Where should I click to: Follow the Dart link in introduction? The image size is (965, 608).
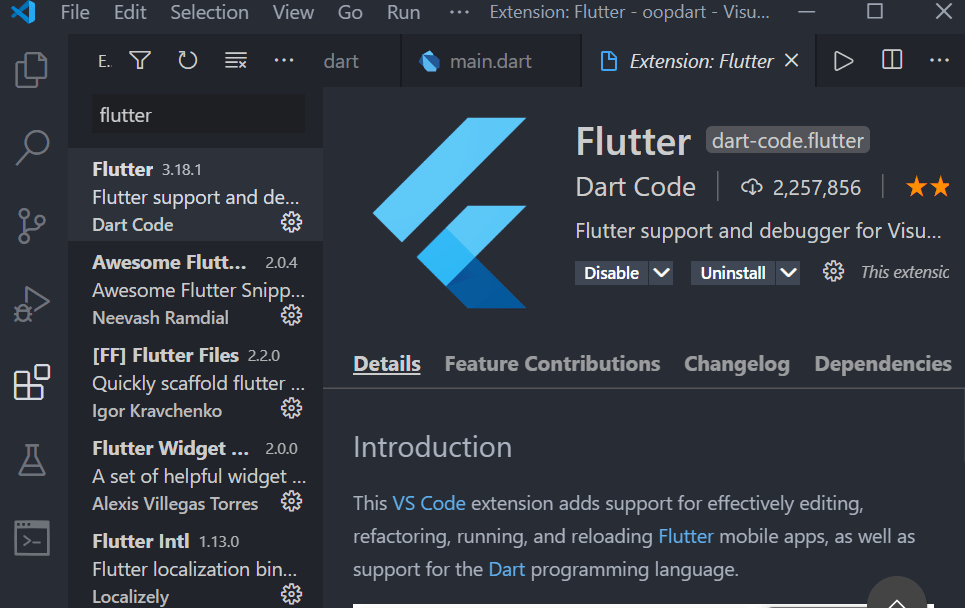pos(507,569)
